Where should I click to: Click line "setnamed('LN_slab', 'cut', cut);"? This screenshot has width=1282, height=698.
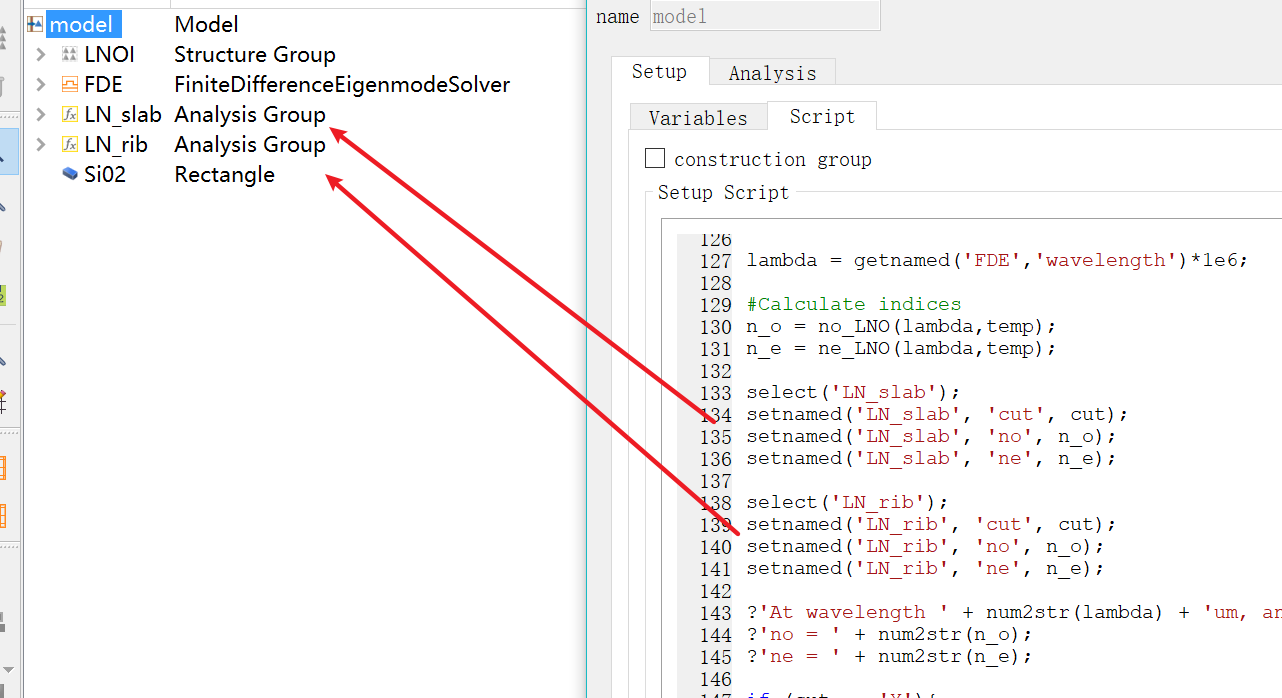(937, 414)
